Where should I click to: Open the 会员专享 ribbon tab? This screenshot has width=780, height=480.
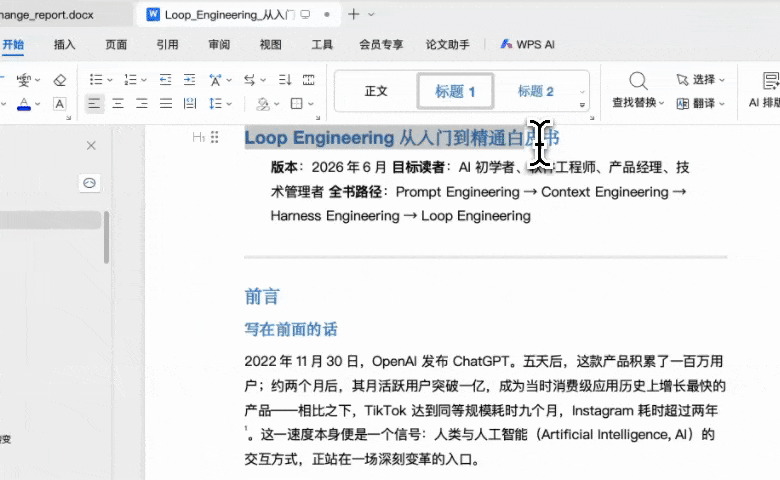tap(381, 44)
